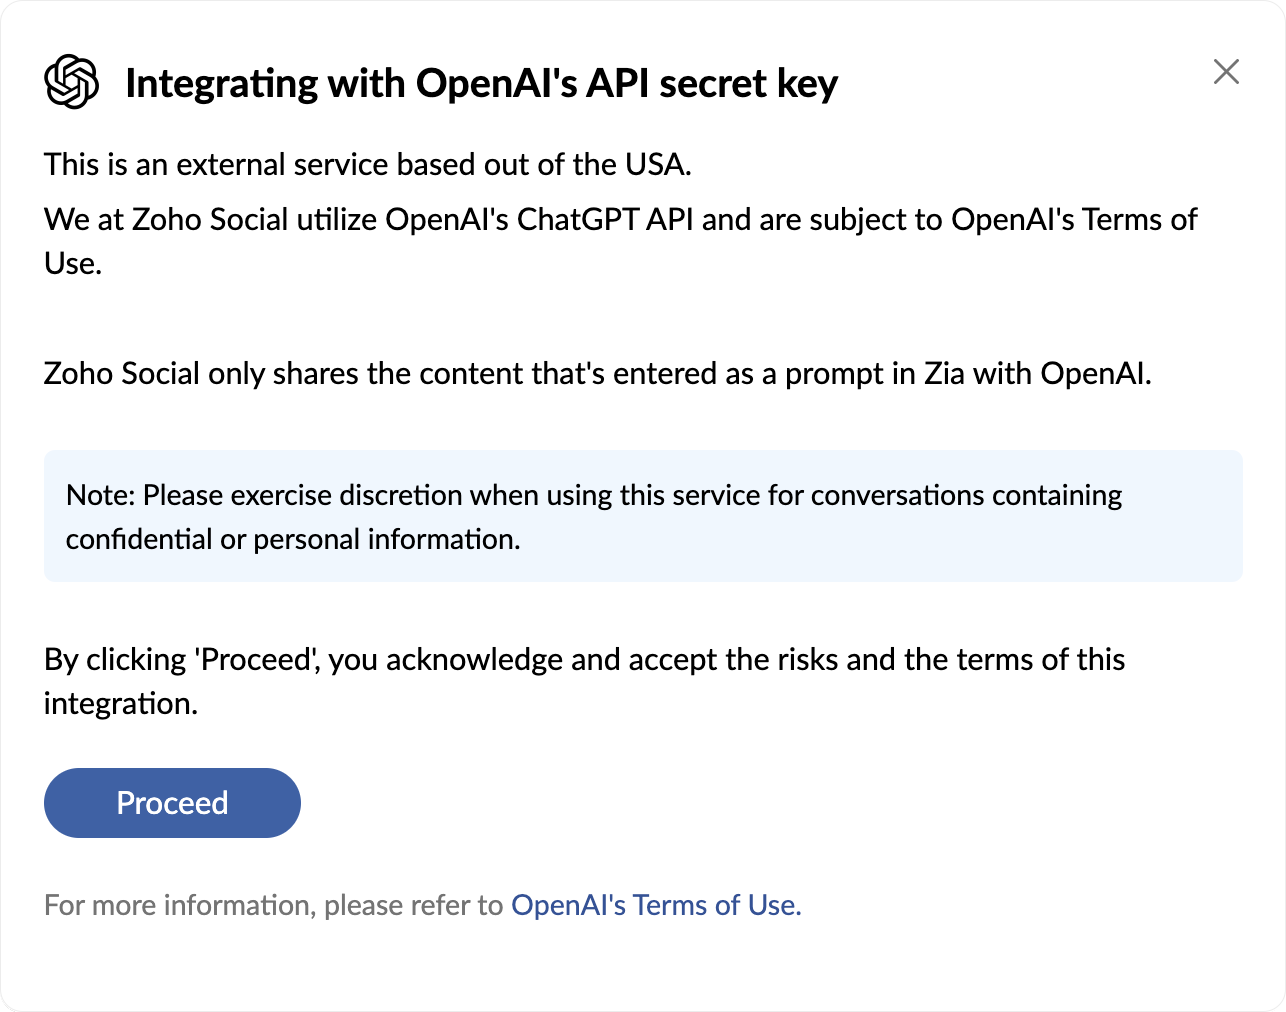The image size is (1286, 1012).
Task: Close the OpenAI integration dialog
Action: click(x=1225, y=72)
